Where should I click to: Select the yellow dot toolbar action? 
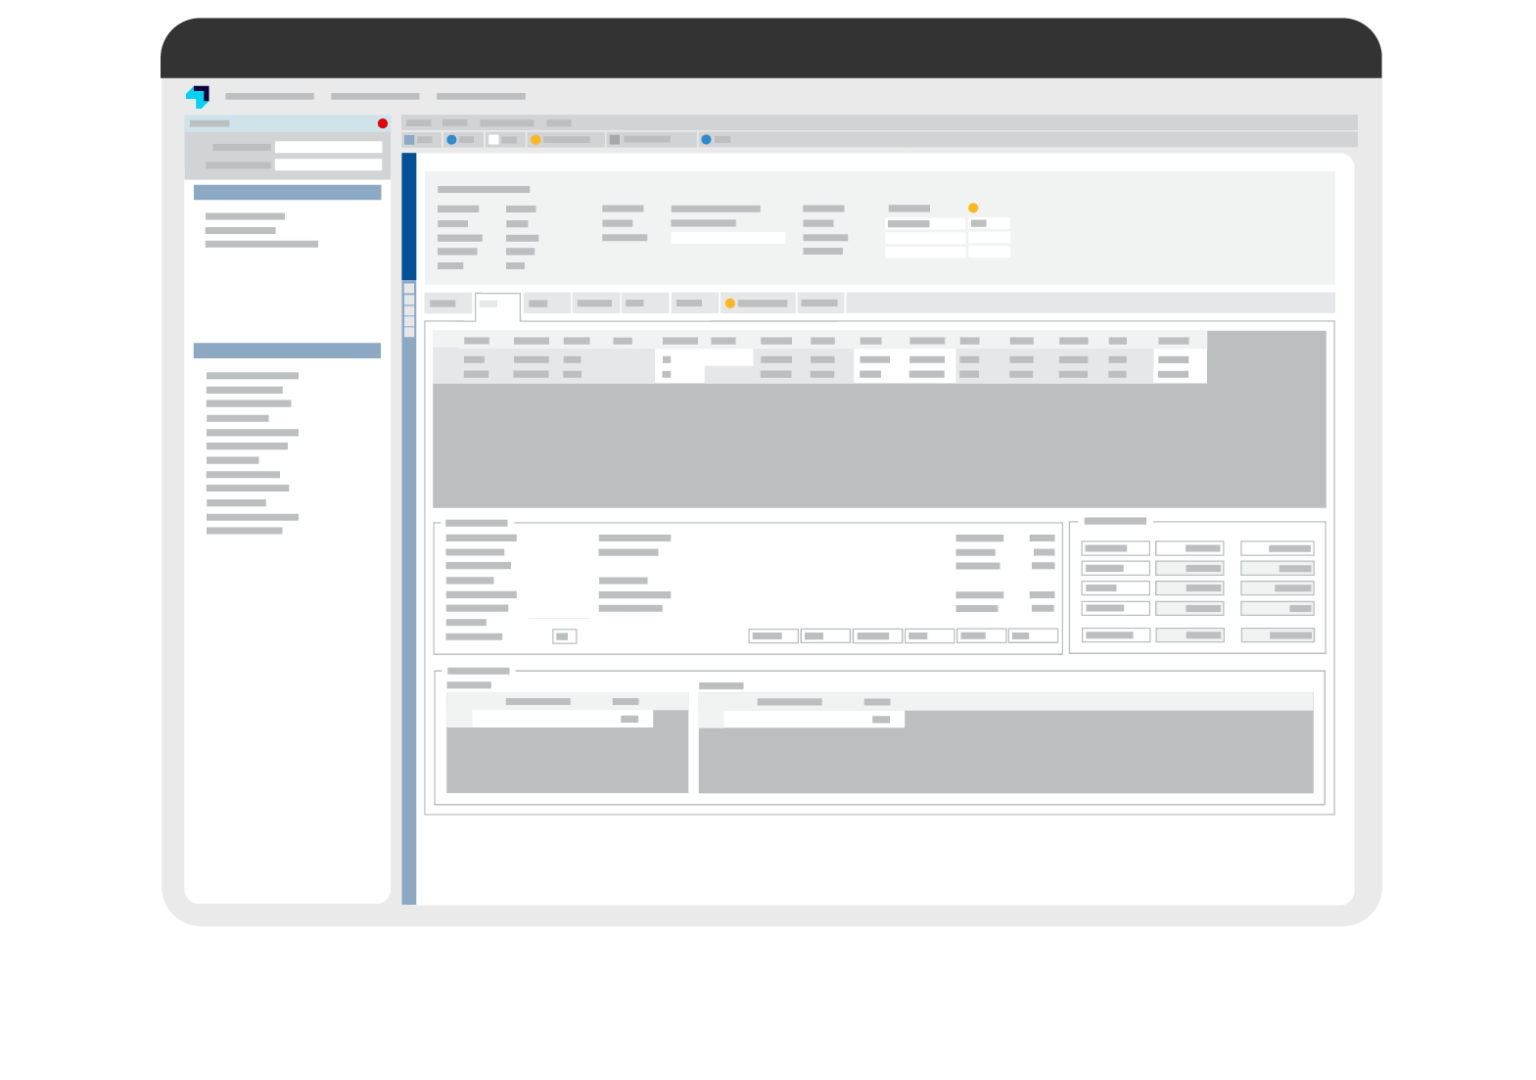(536, 139)
